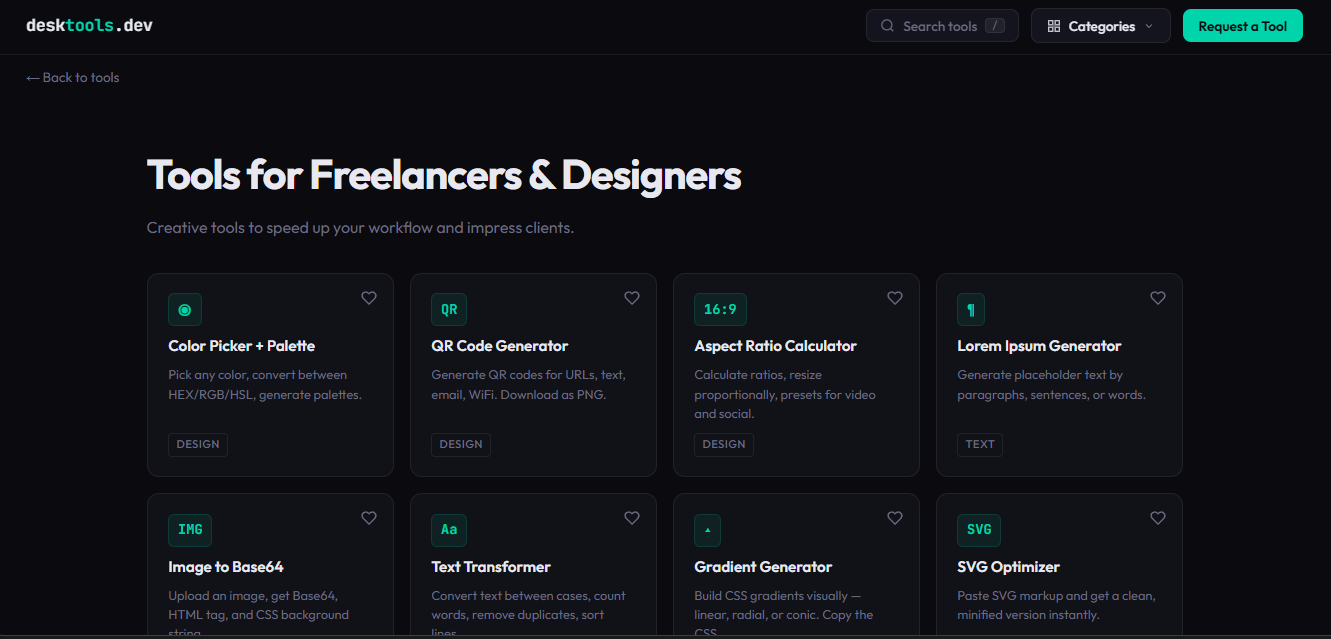Click the Request a Tool button

[1242, 25]
